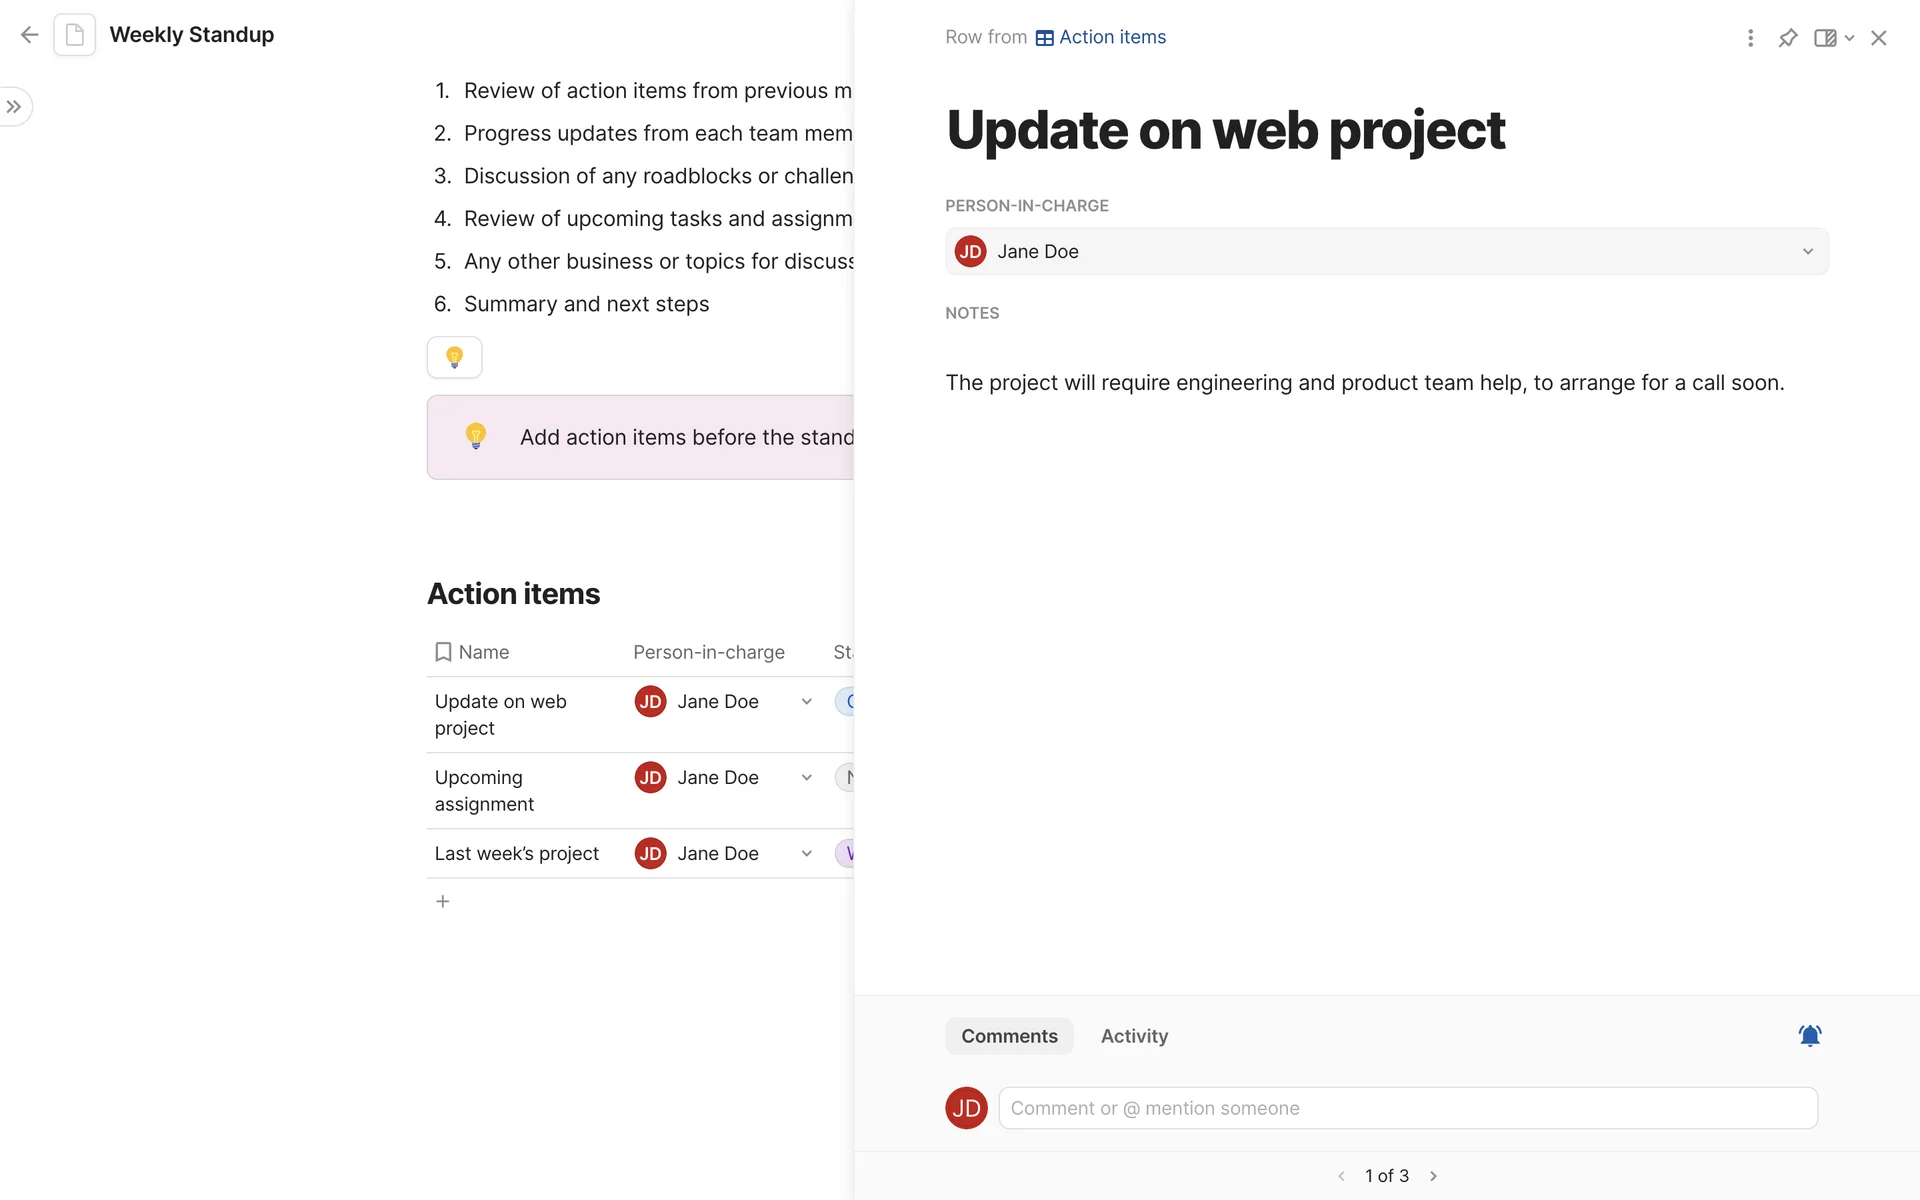Switch to the Activity tab
This screenshot has height=1200, width=1920.
pyautogui.click(x=1134, y=1036)
